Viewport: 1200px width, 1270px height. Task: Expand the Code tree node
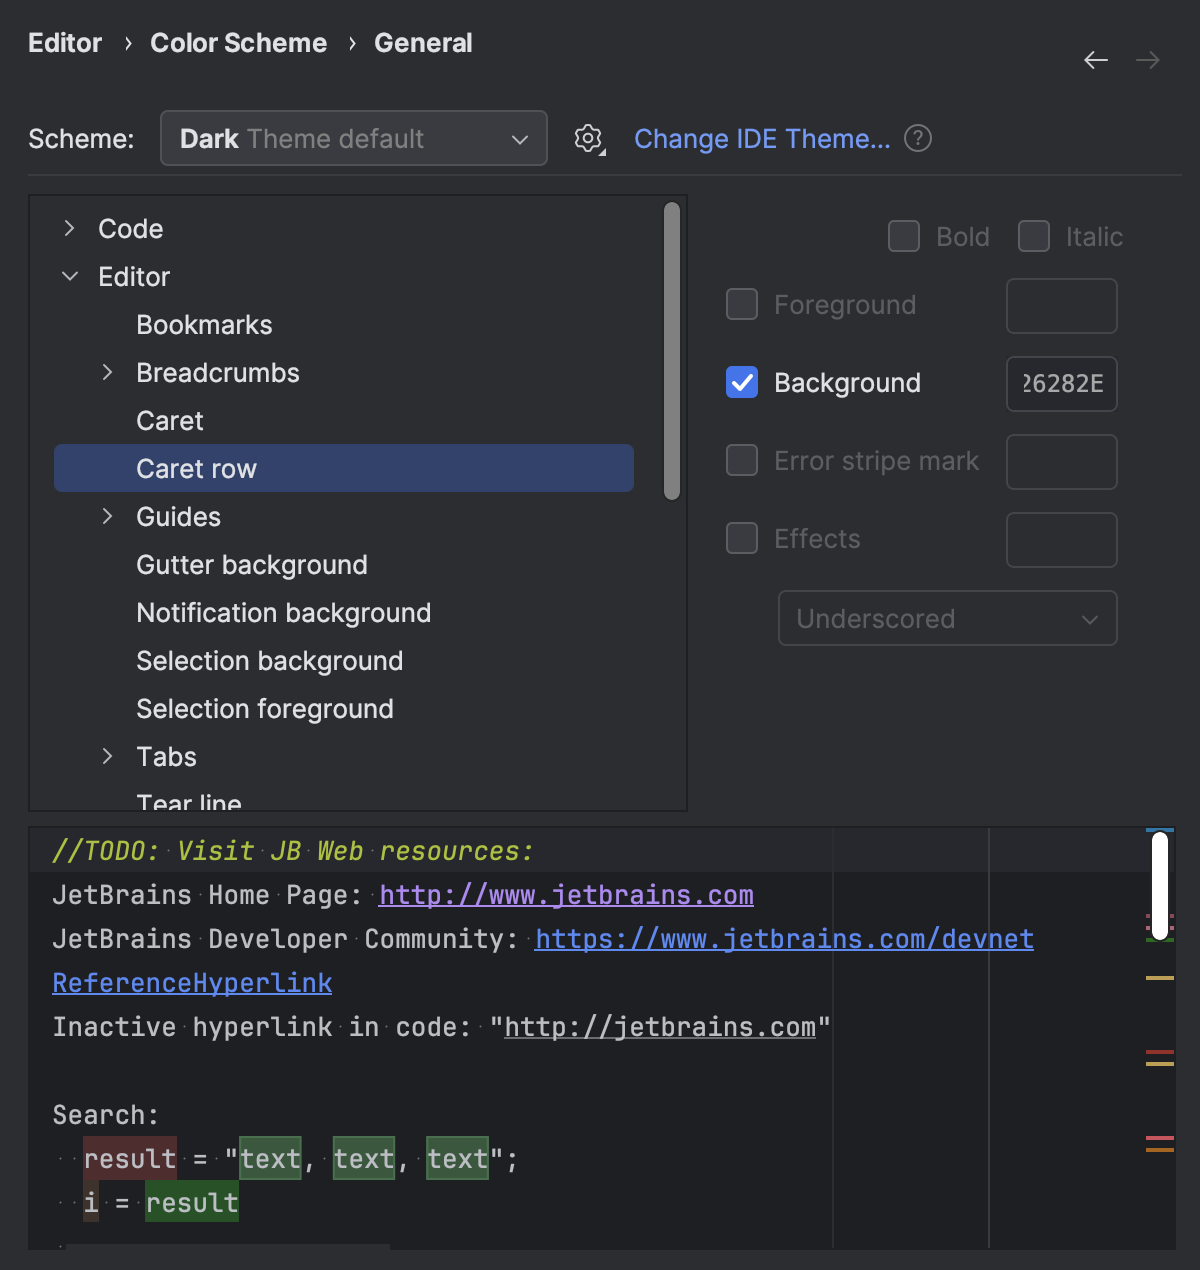coord(68,228)
